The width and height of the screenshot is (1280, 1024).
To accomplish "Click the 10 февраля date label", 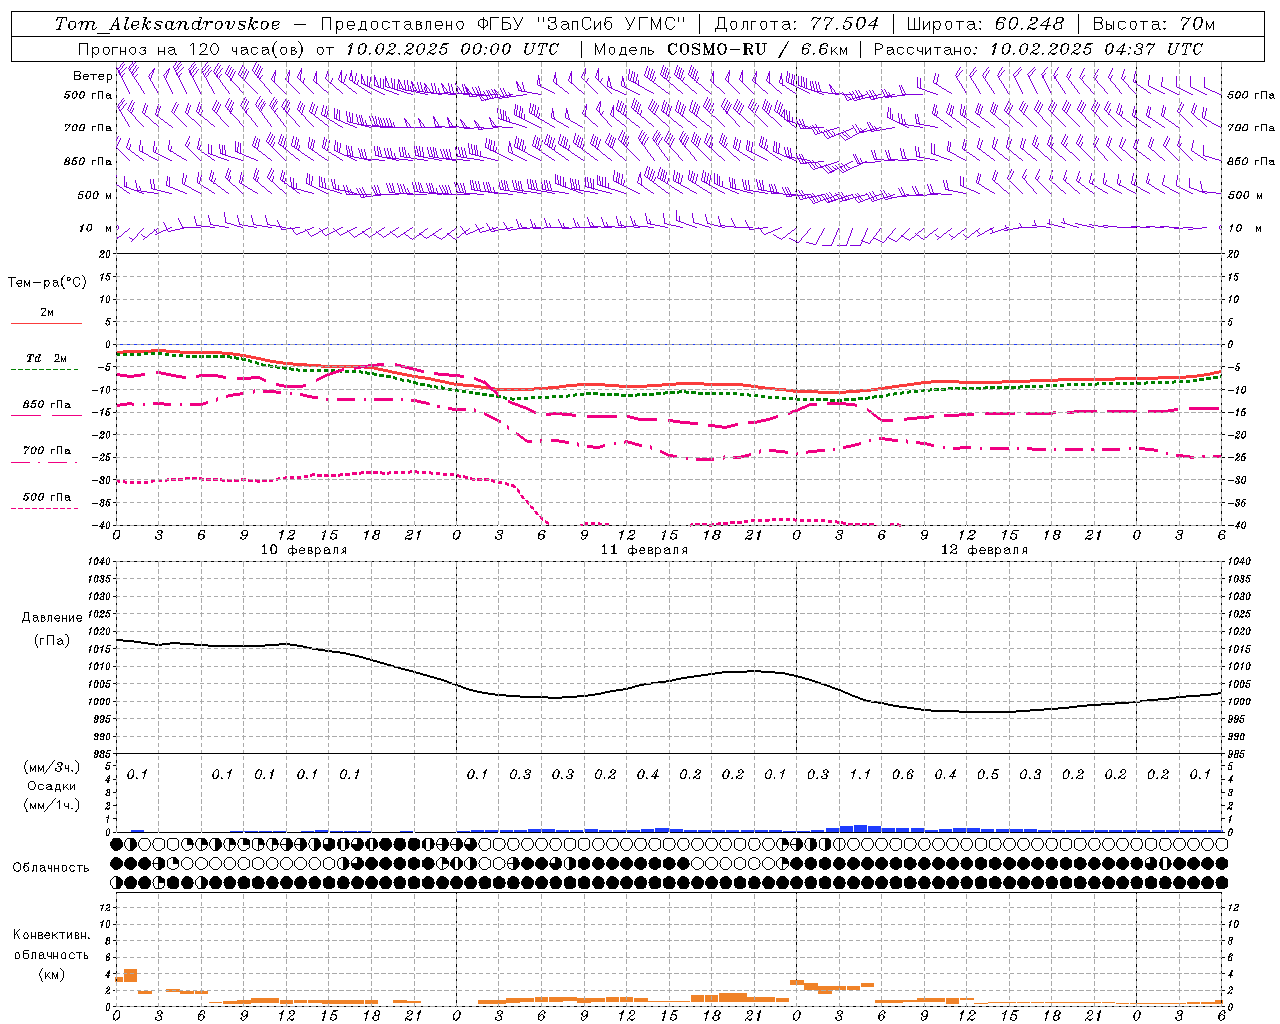I will click(x=304, y=550).
